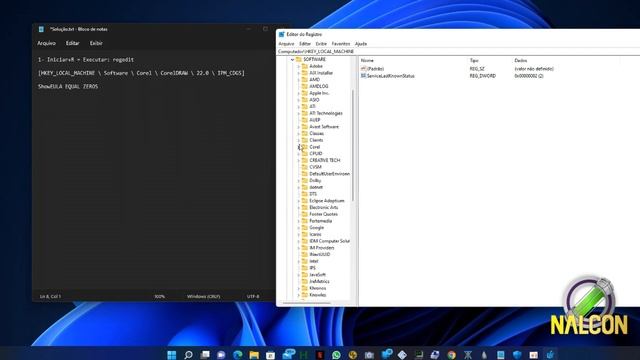Select the IM Providers registry key
Image resolution: width=640 pixels, height=360 pixels.
pyautogui.click(x=322, y=248)
